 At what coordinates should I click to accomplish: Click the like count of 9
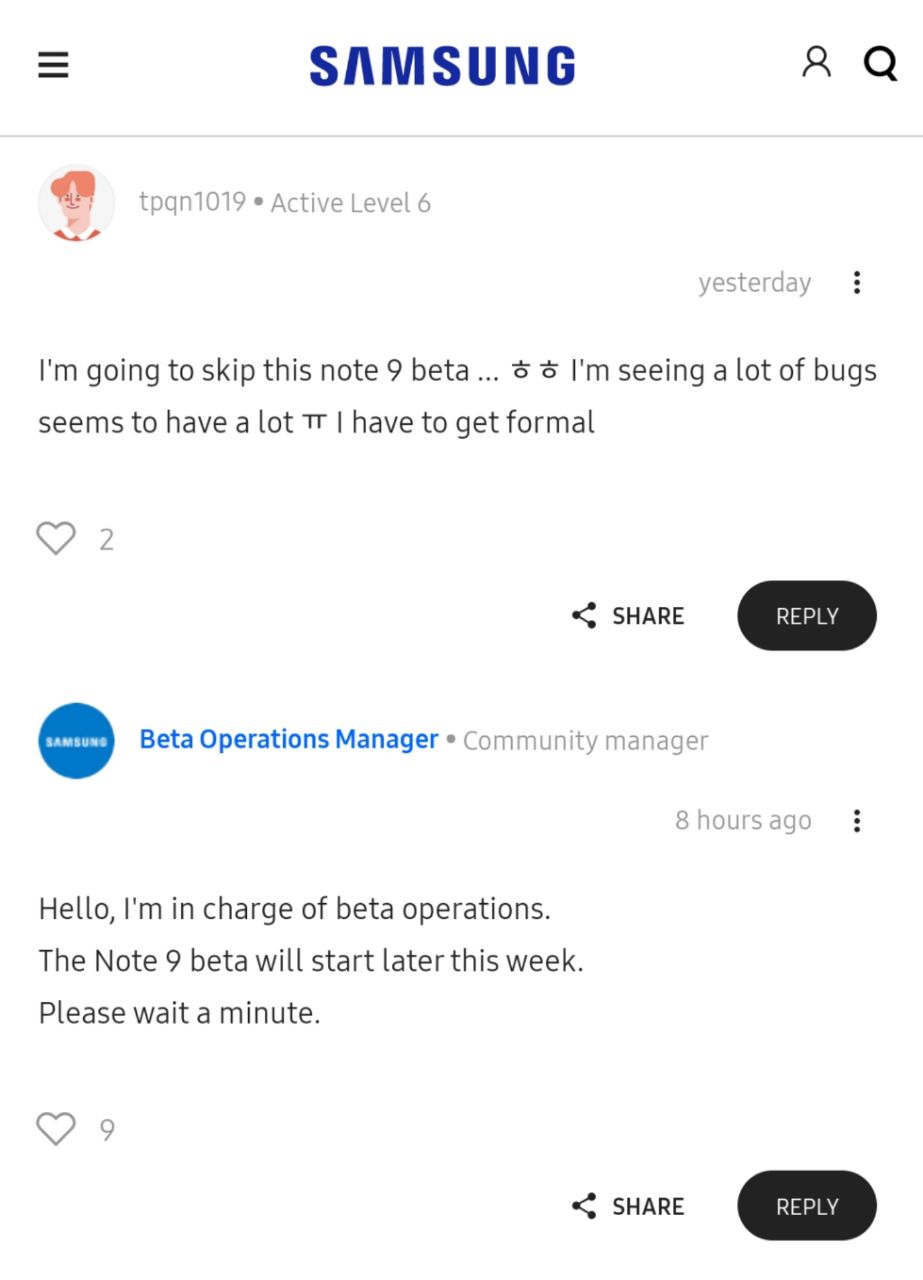[x=107, y=1130]
